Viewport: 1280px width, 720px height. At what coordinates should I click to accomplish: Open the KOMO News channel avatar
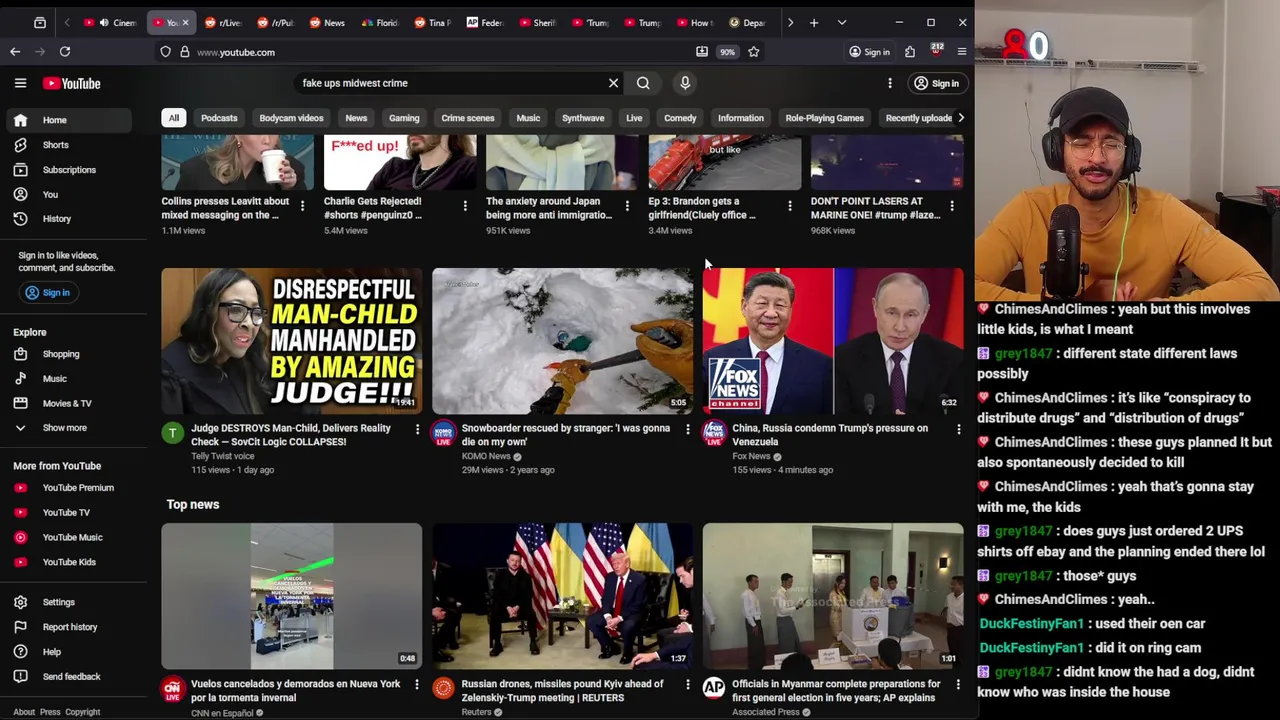[443, 433]
